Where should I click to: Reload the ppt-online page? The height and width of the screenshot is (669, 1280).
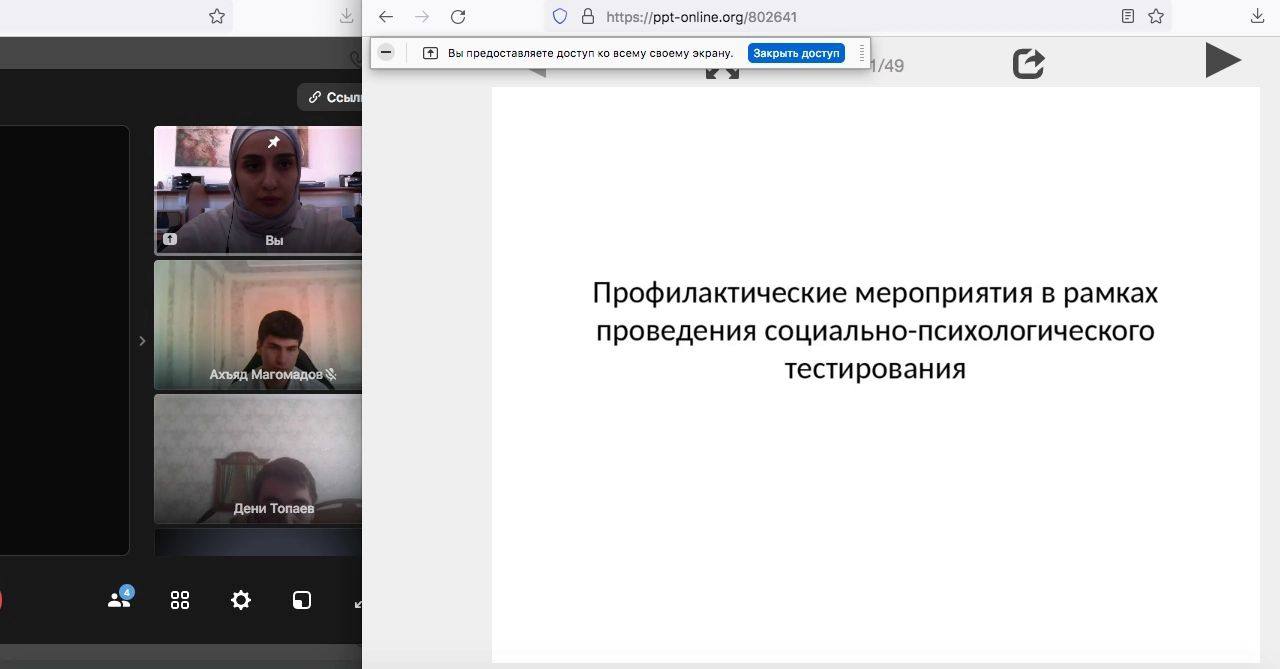point(458,16)
